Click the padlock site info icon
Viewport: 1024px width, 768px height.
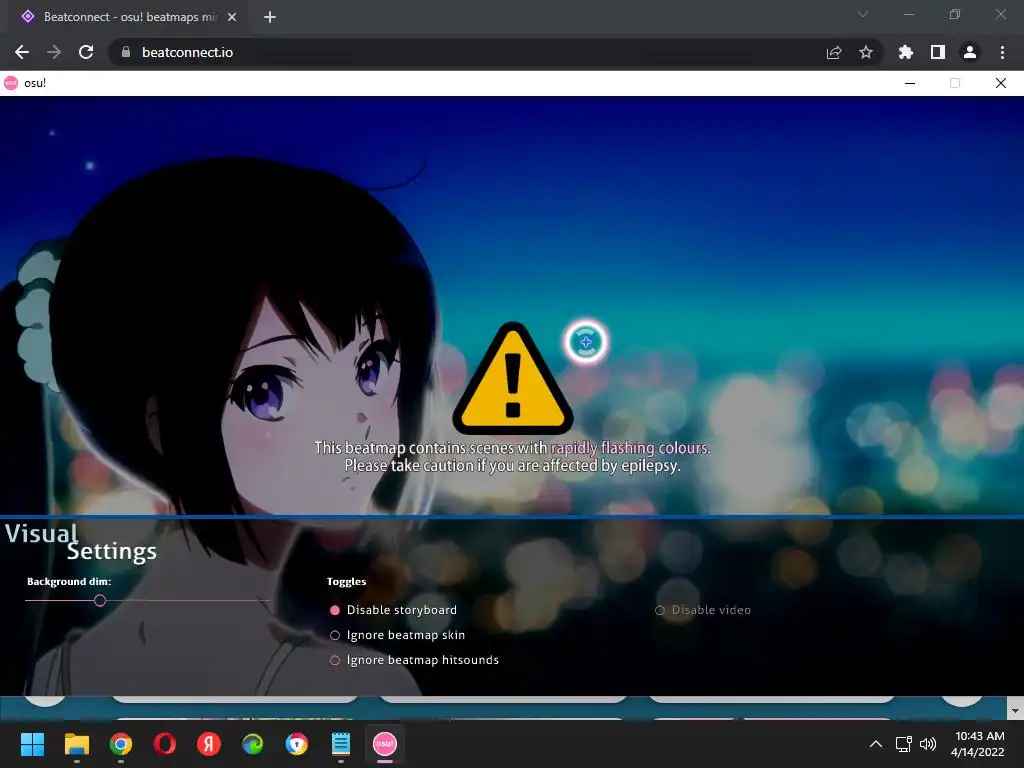pos(126,52)
